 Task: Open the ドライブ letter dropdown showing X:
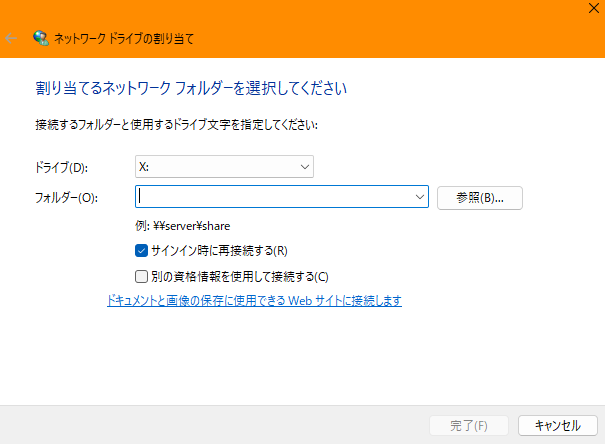click(x=224, y=166)
